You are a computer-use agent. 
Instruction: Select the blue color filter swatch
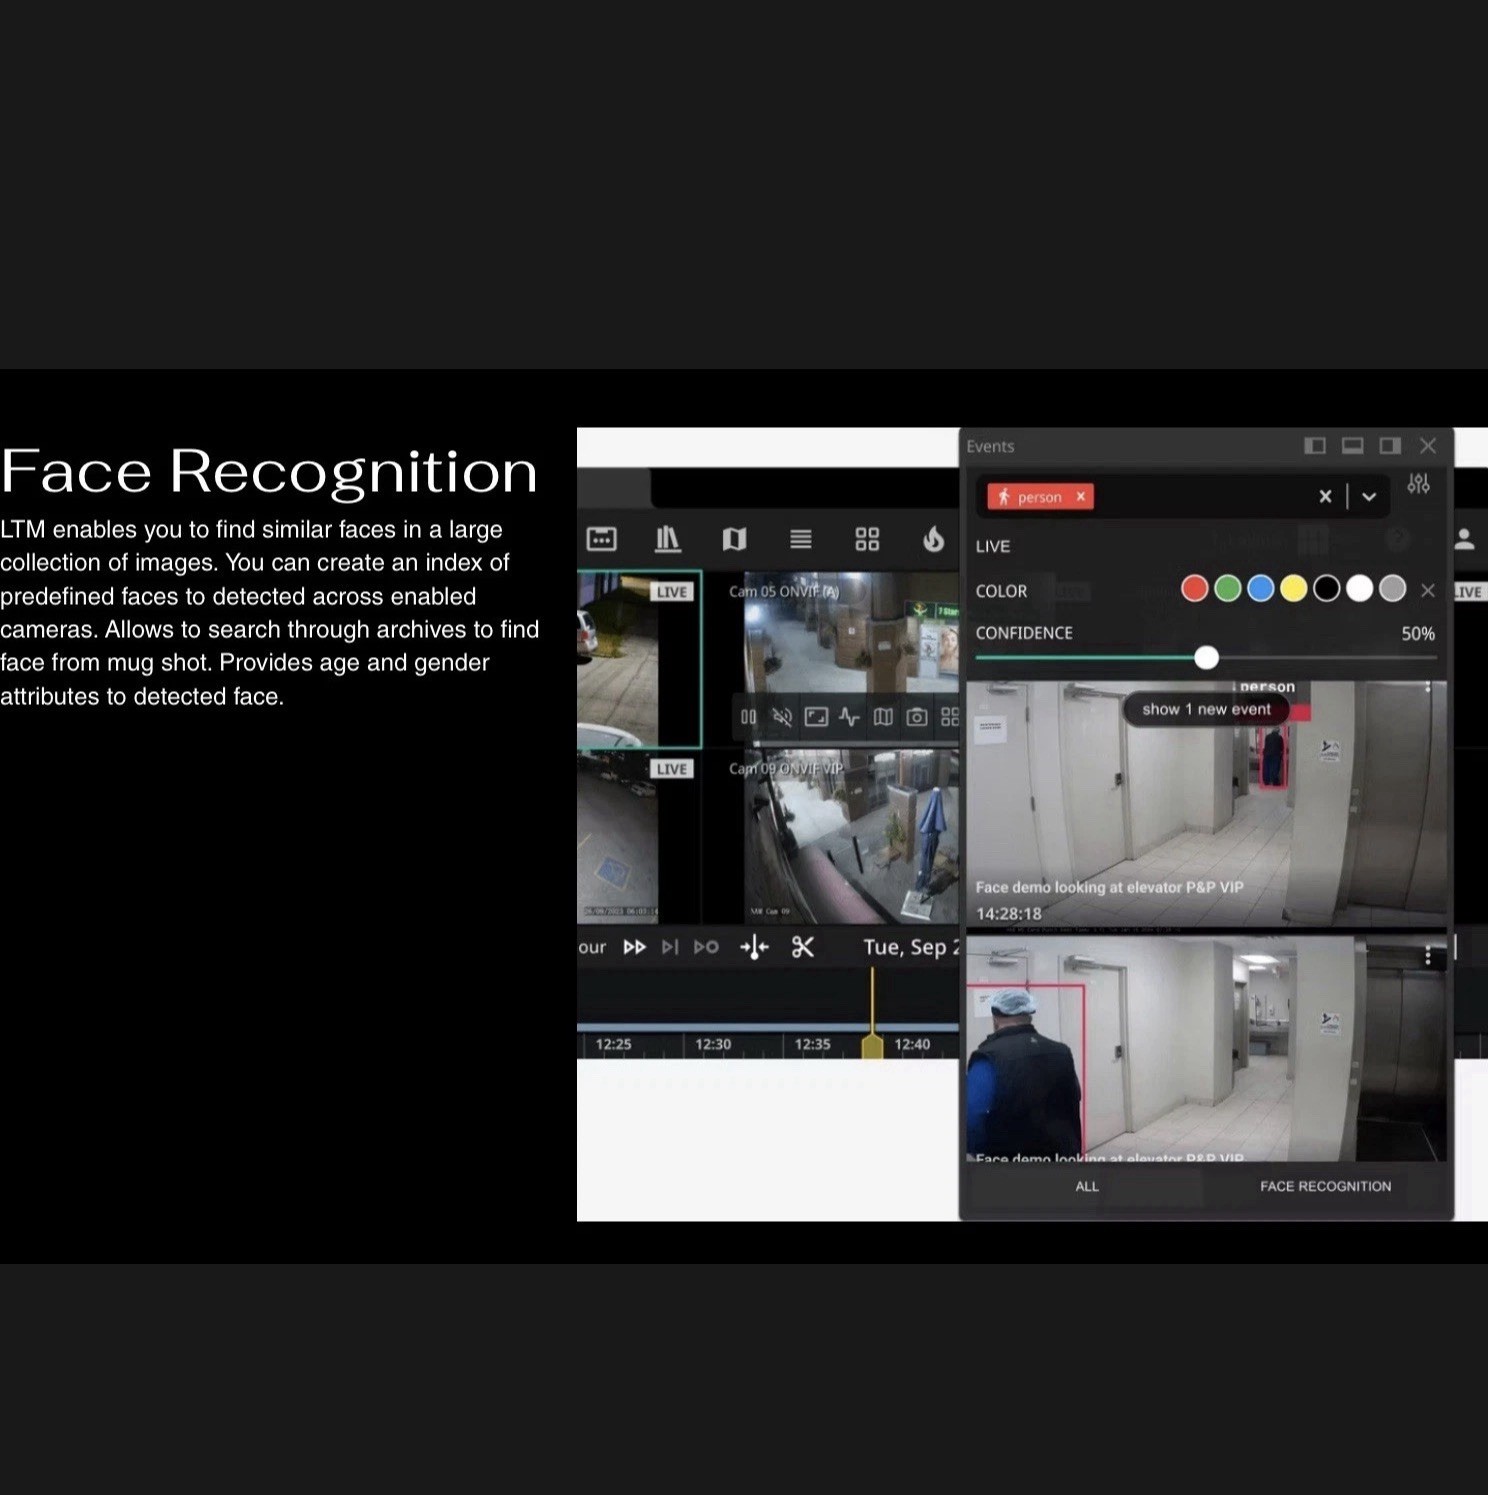coord(1260,589)
